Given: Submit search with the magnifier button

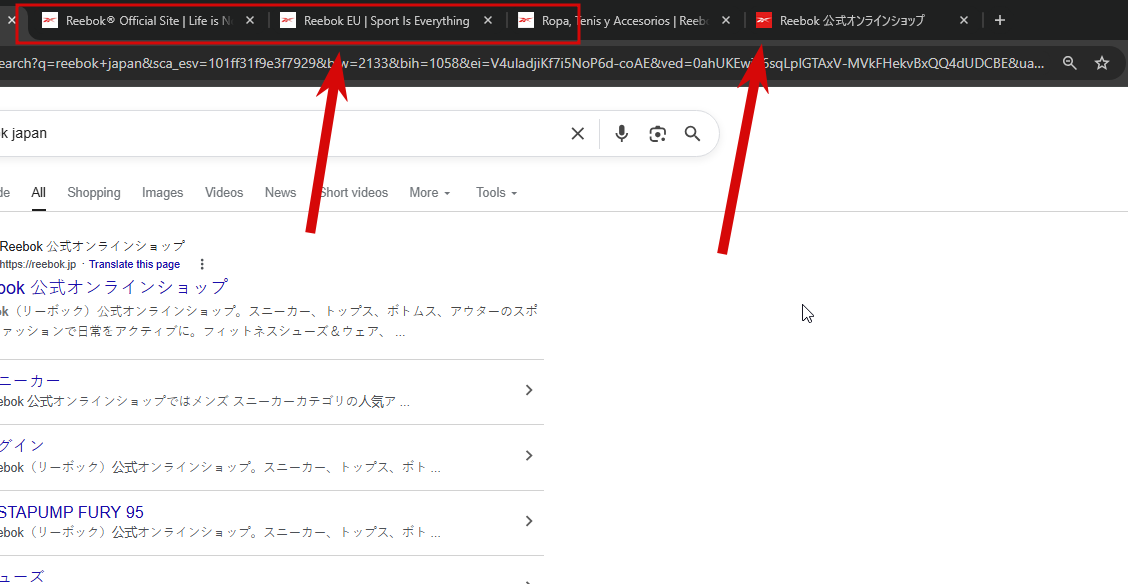Looking at the screenshot, I should click(x=692, y=134).
